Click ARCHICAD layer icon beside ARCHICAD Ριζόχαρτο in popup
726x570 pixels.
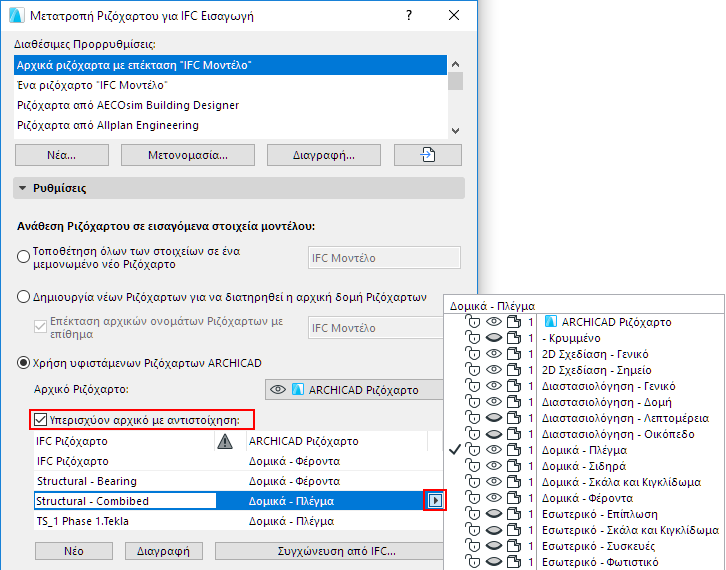[551, 321]
